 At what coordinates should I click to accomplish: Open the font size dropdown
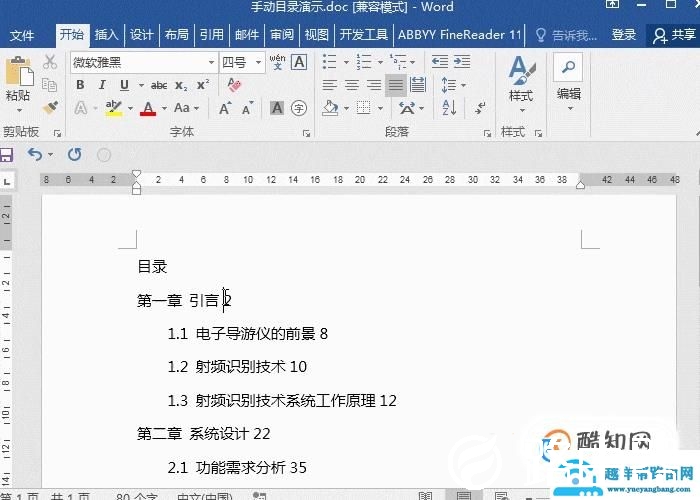(258, 62)
